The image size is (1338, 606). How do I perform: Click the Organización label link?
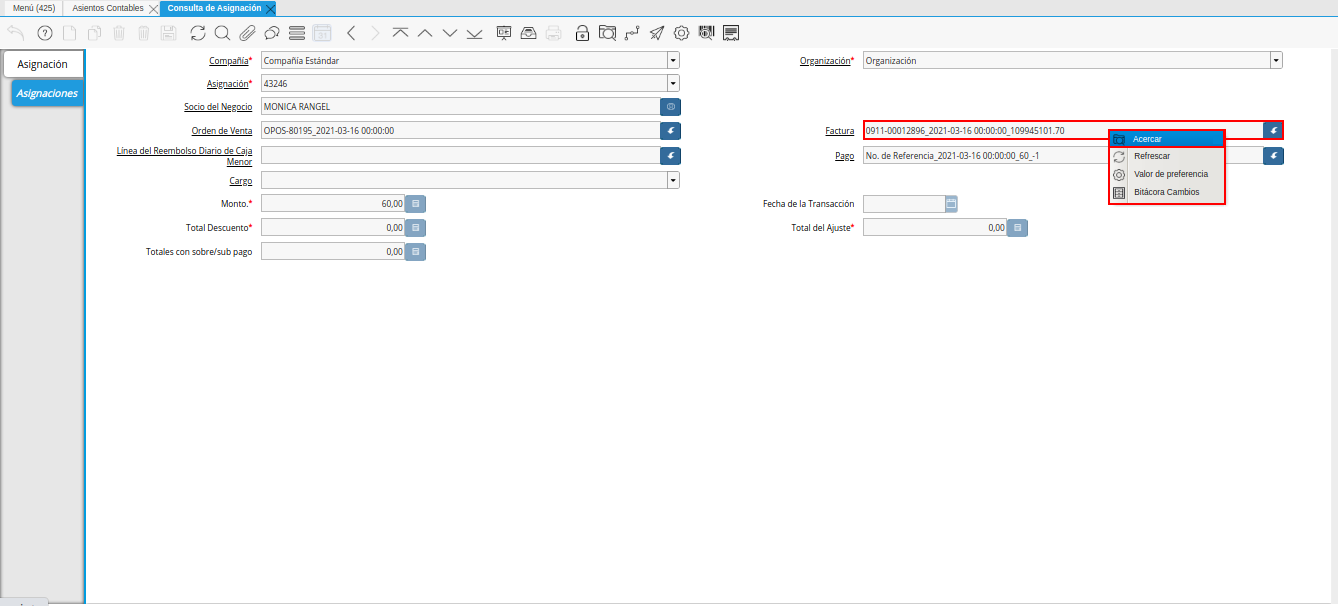click(825, 61)
